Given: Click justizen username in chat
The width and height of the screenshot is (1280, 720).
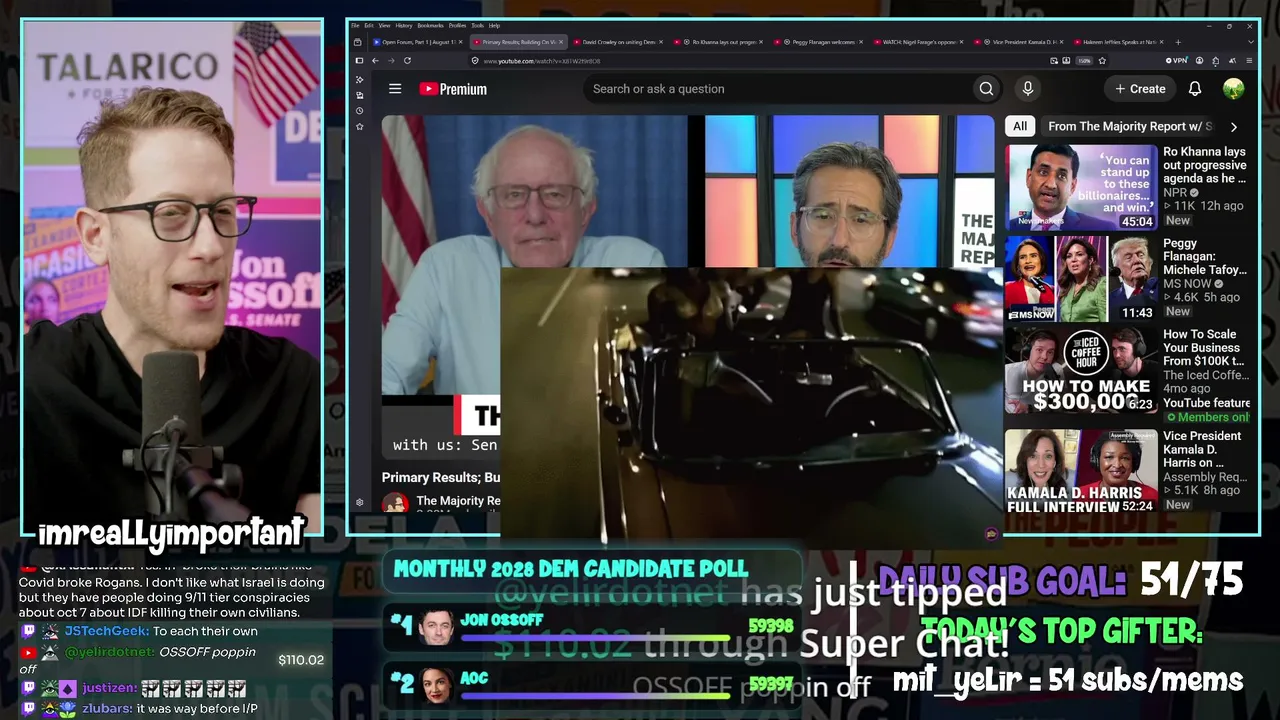Looking at the screenshot, I should point(108,689).
